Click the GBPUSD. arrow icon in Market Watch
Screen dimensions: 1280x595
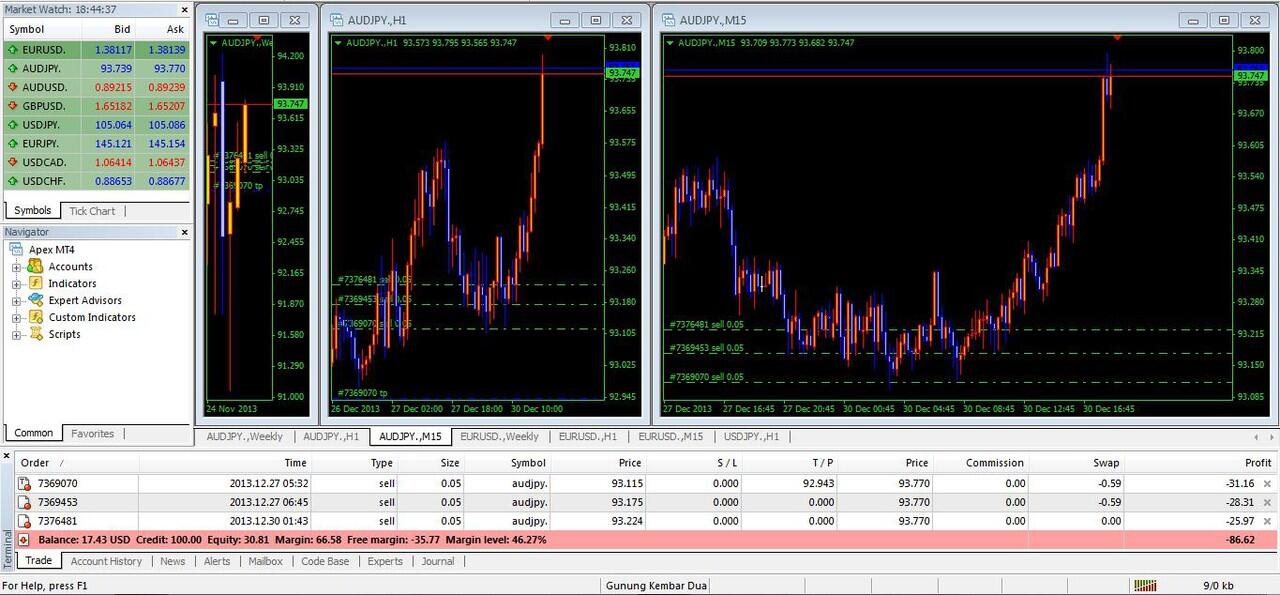click(12, 106)
